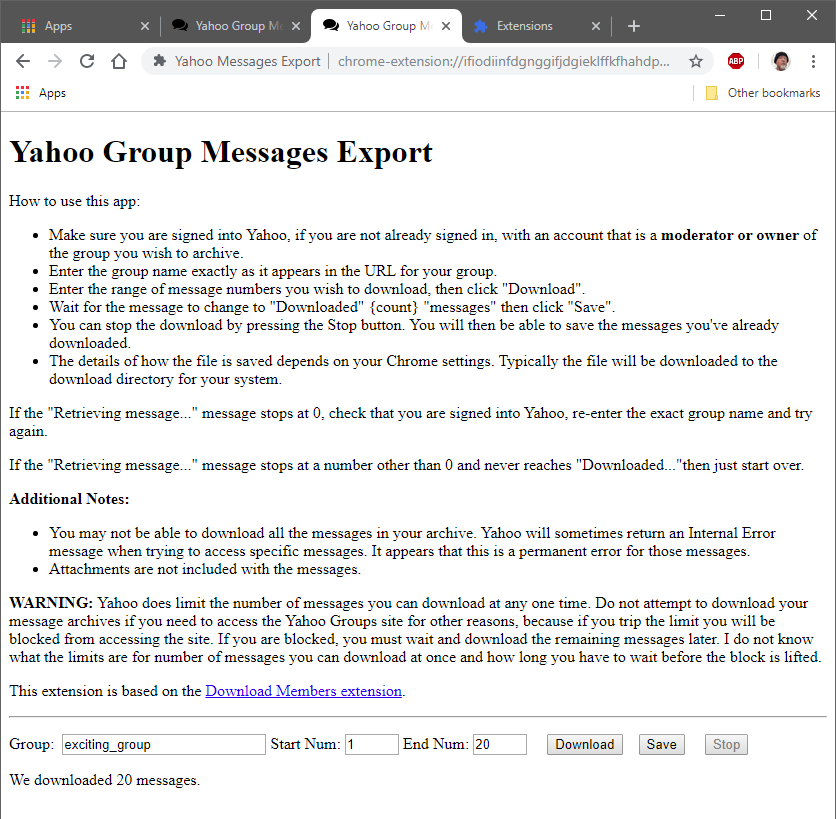Click the forward navigation arrow
The image size is (836, 819).
pyautogui.click(x=55, y=61)
